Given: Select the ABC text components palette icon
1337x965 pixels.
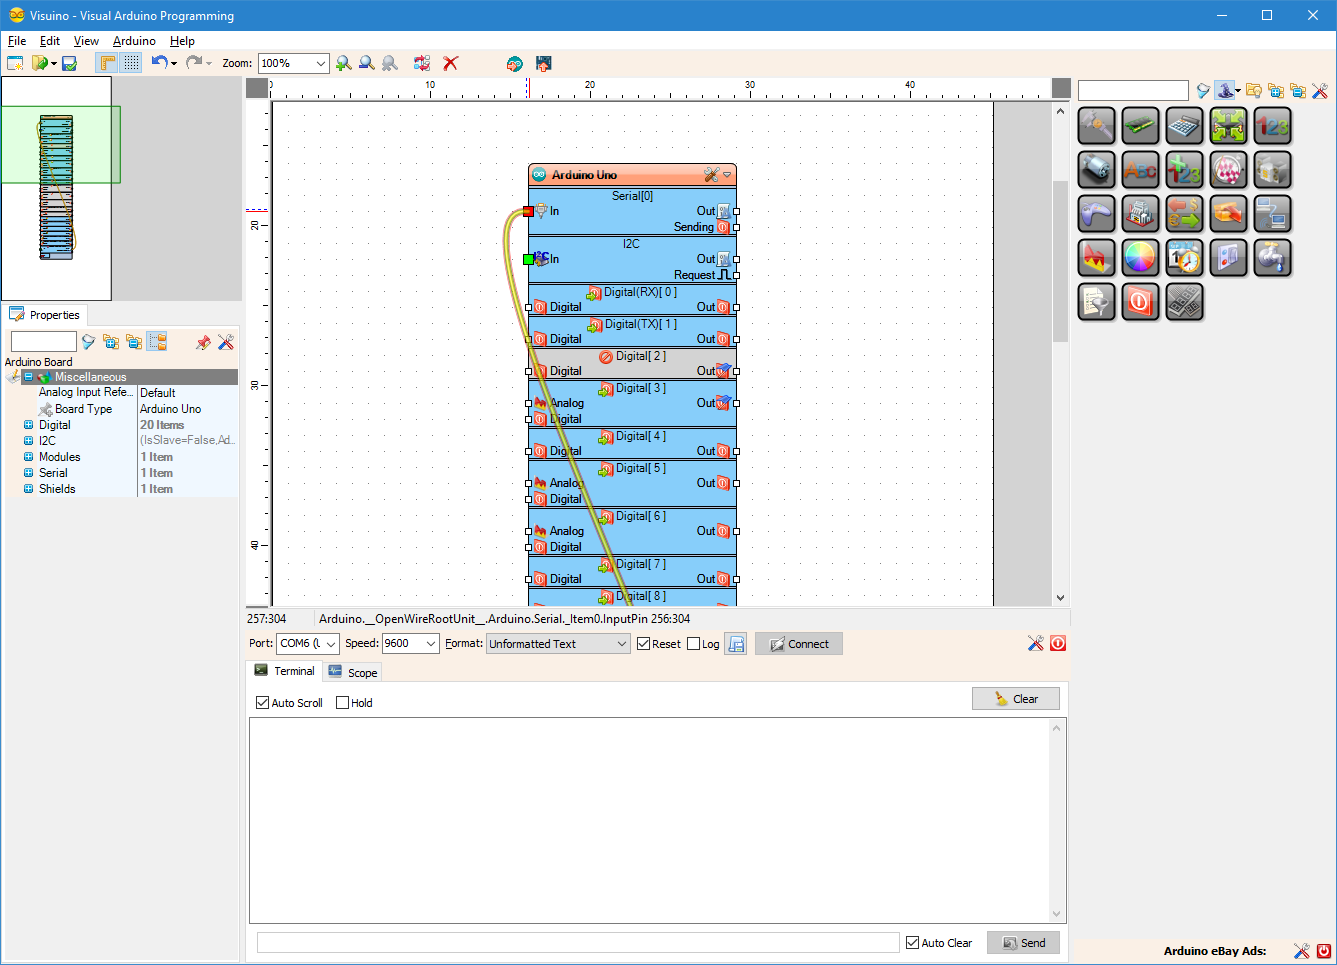Looking at the screenshot, I should click(1140, 170).
